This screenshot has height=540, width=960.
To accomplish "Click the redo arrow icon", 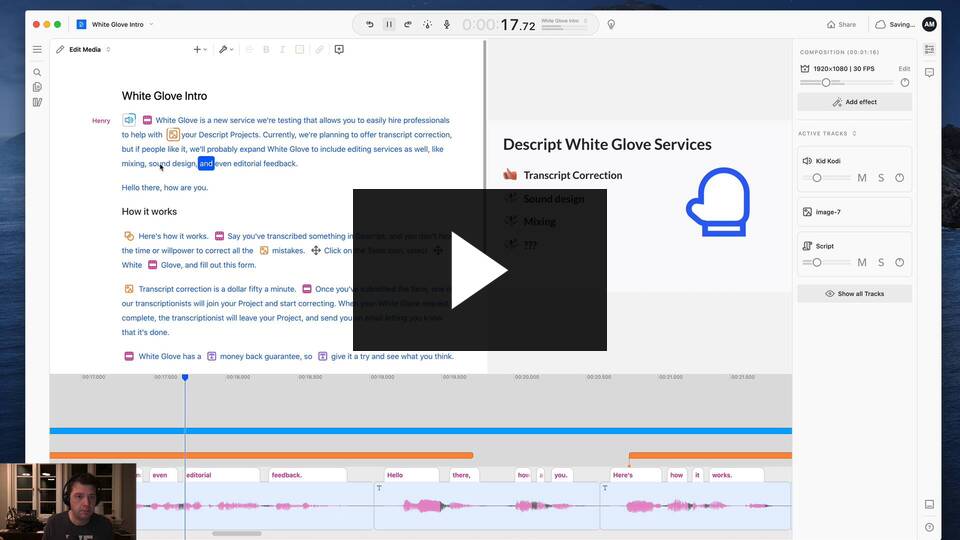I will tap(408, 24).
